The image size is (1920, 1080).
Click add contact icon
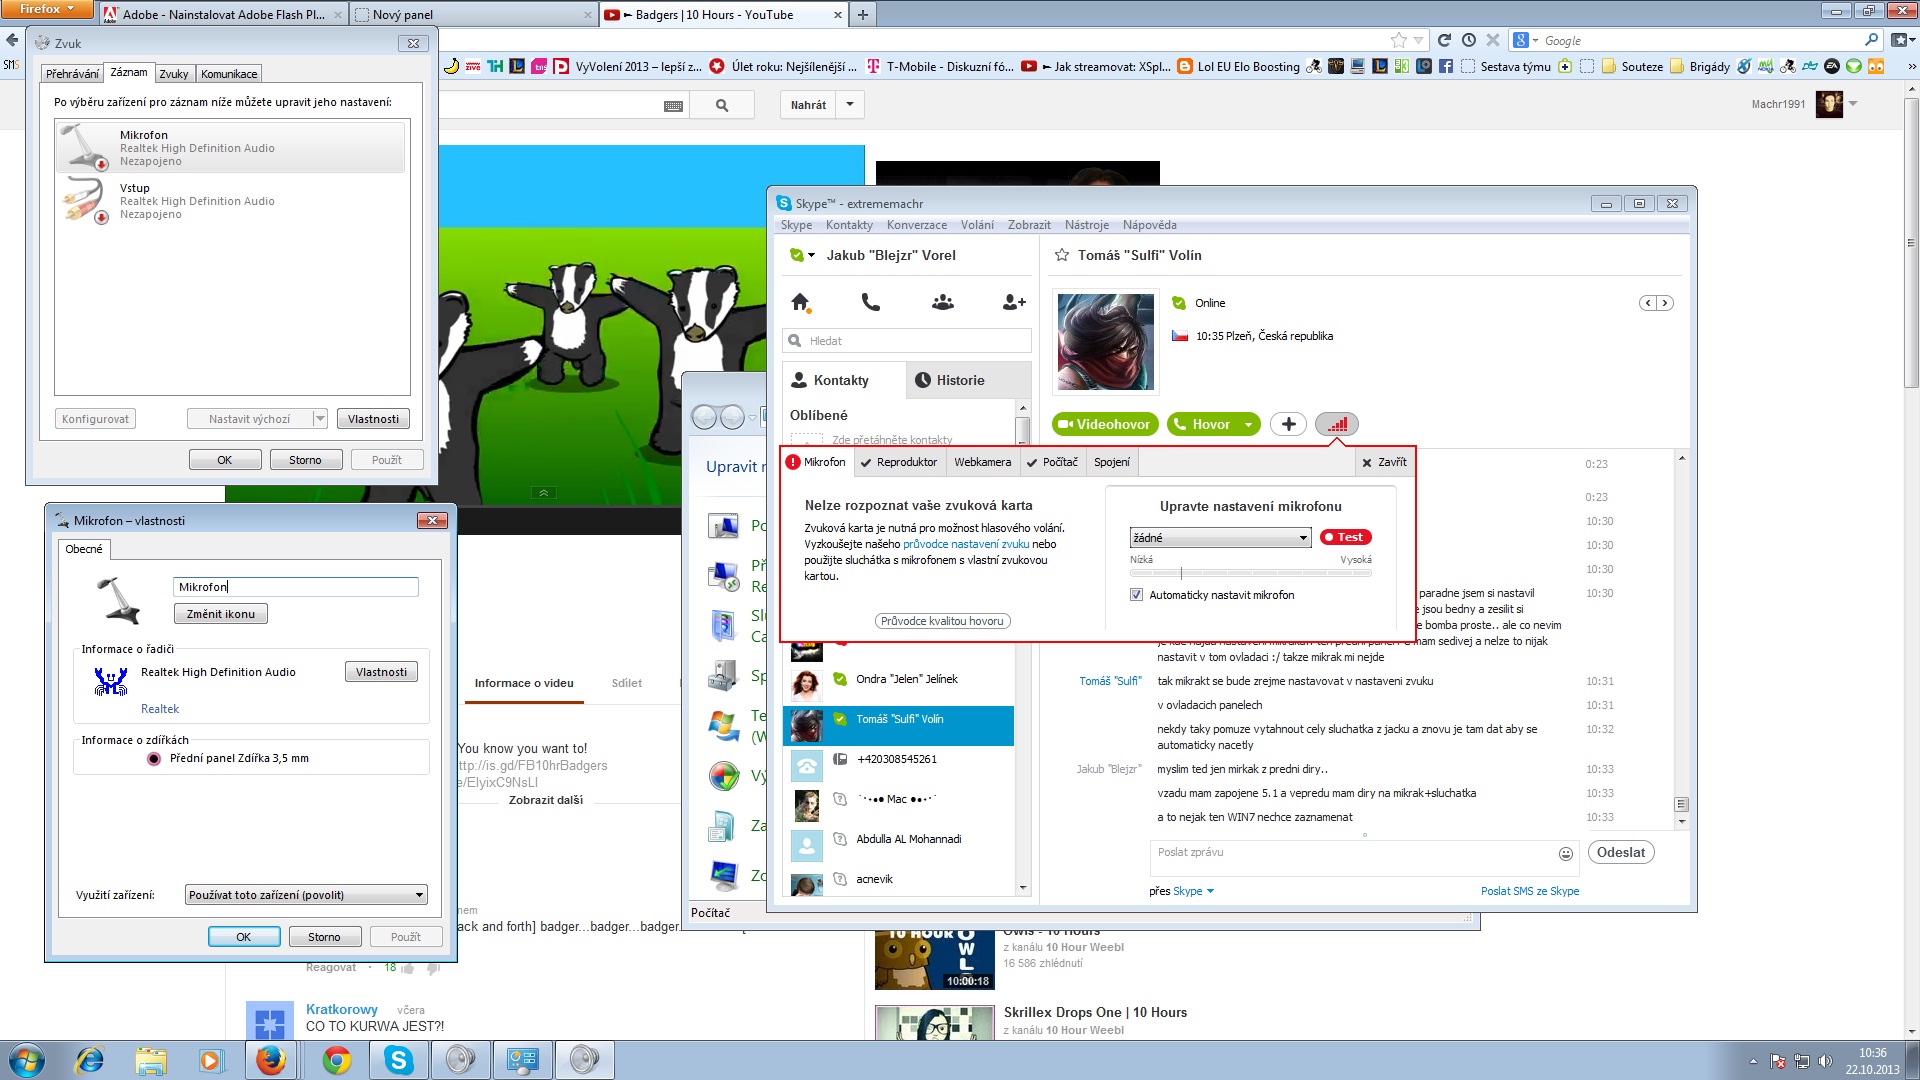[x=1013, y=302]
